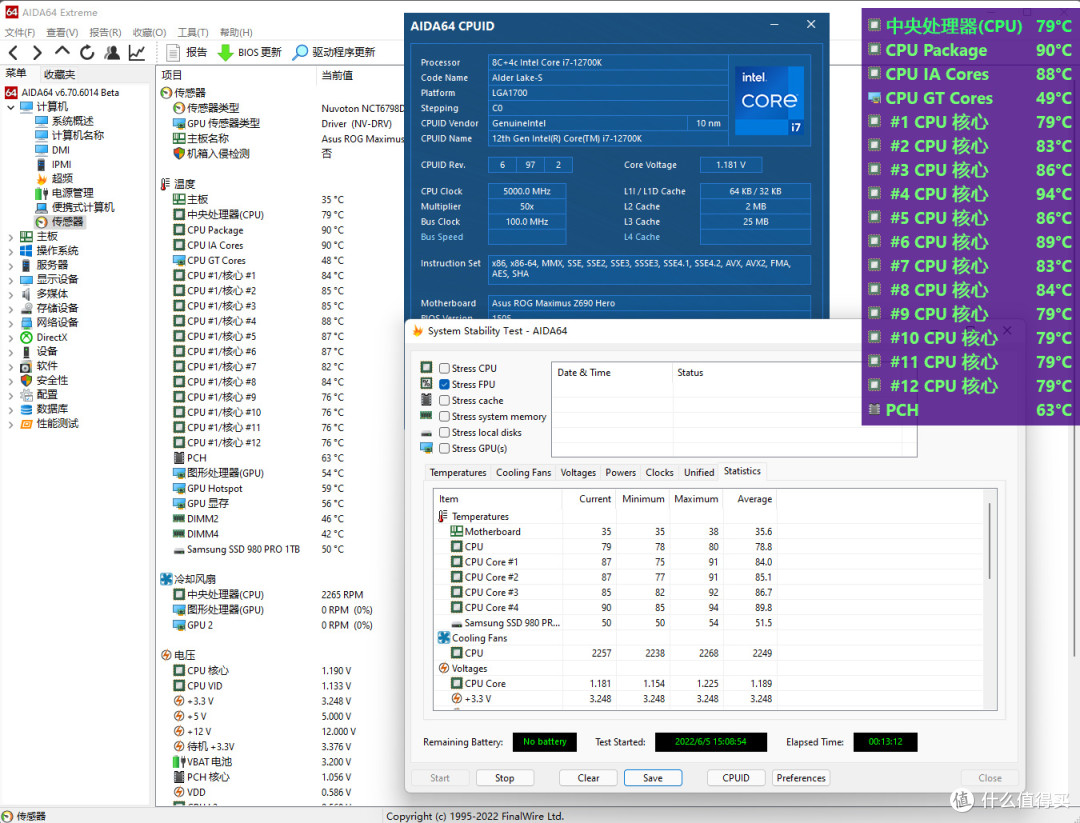Expand the 多媒体 tree node
Image resolution: width=1080 pixels, height=823 pixels.
coord(10,294)
